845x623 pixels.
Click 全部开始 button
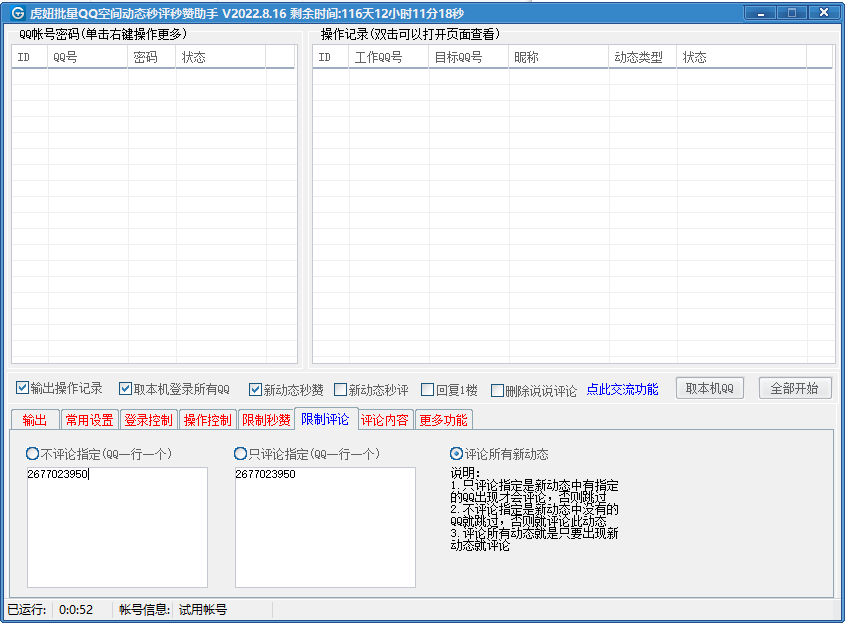click(x=795, y=388)
